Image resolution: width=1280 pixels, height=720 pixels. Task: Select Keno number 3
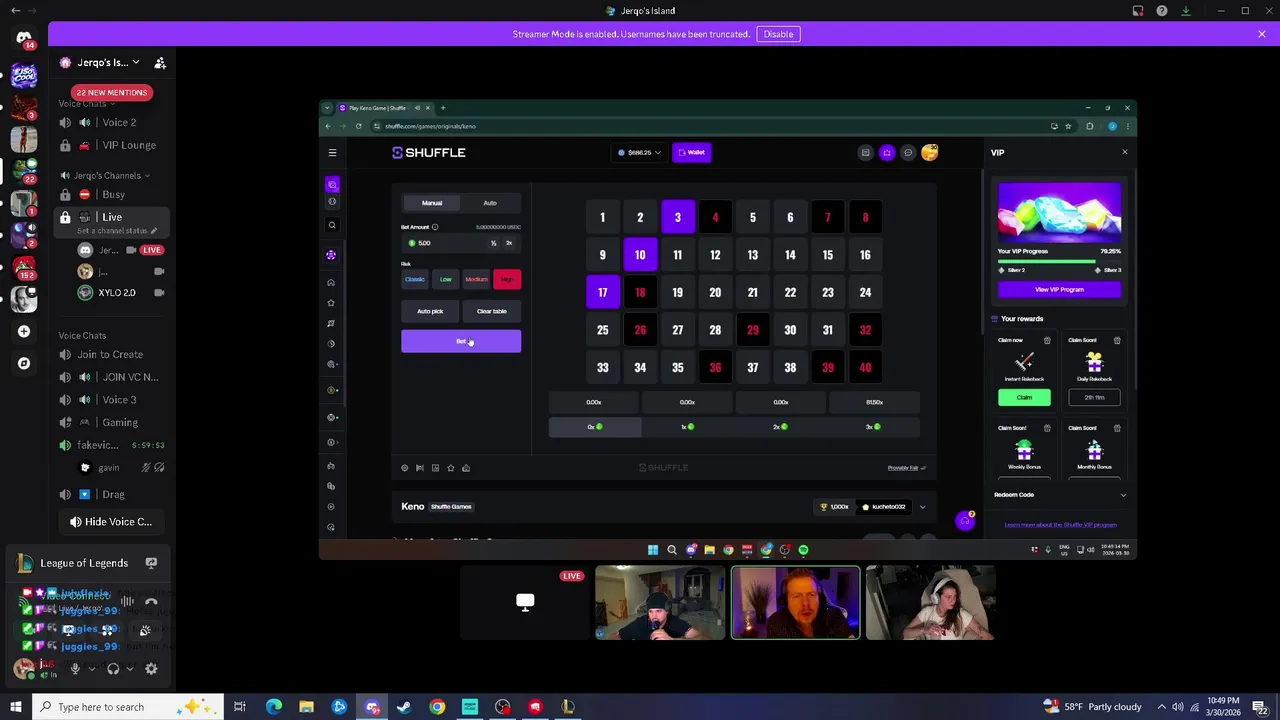pos(677,217)
